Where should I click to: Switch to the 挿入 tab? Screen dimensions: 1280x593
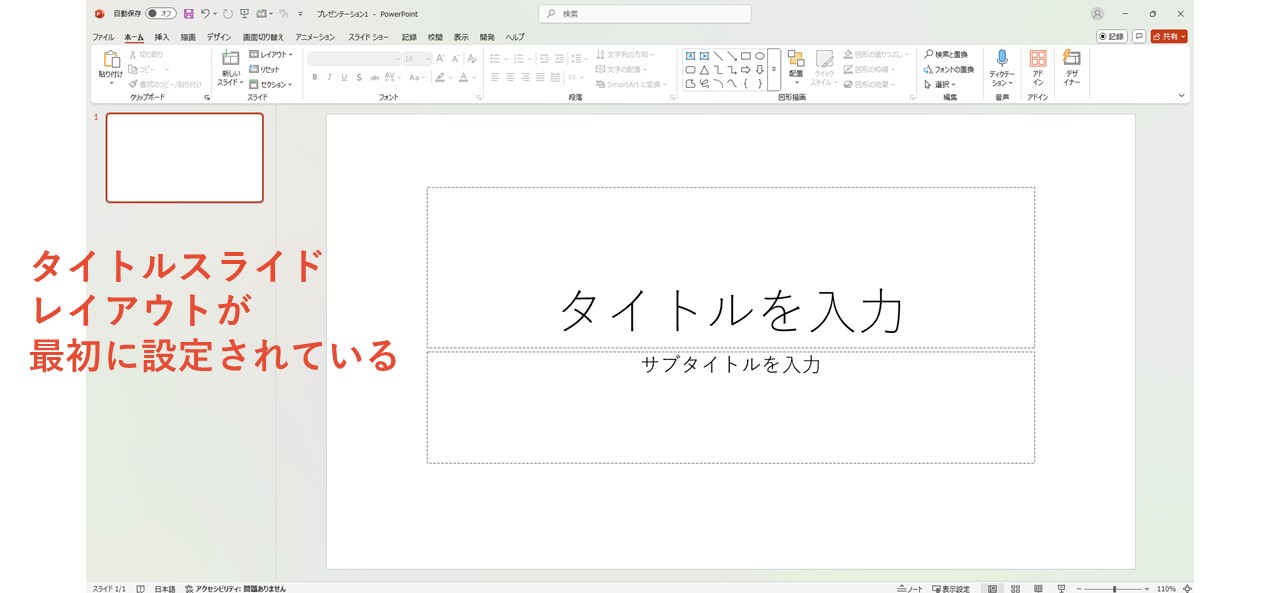pyautogui.click(x=162, y=37)
